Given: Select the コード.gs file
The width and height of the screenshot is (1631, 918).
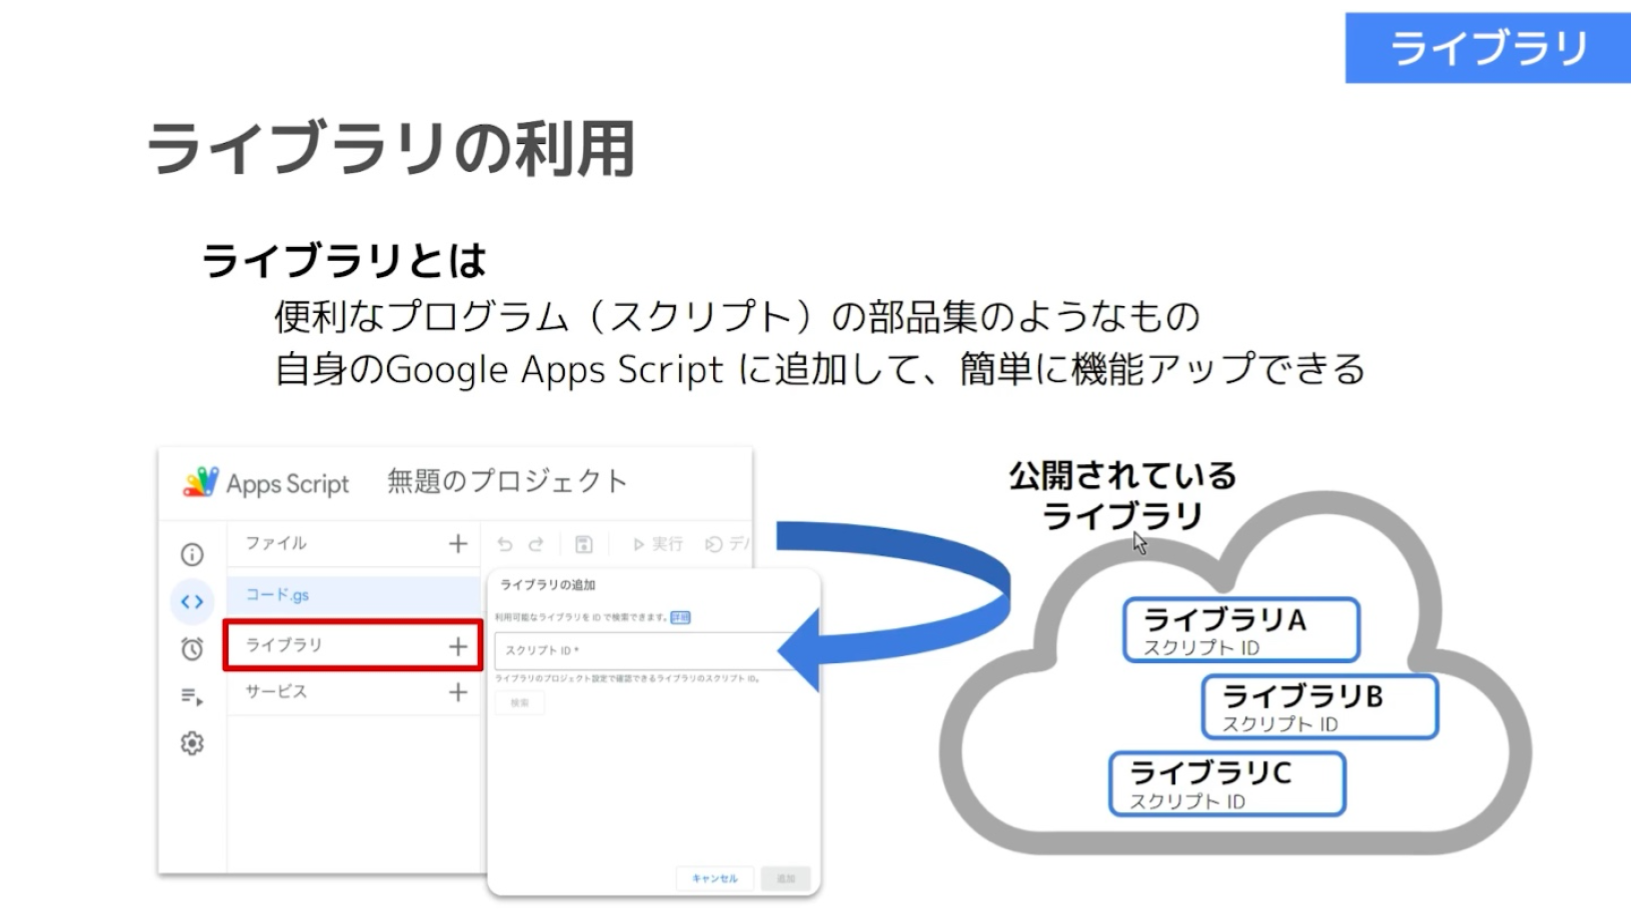Looking at the screenshot, I should (353, 594).
